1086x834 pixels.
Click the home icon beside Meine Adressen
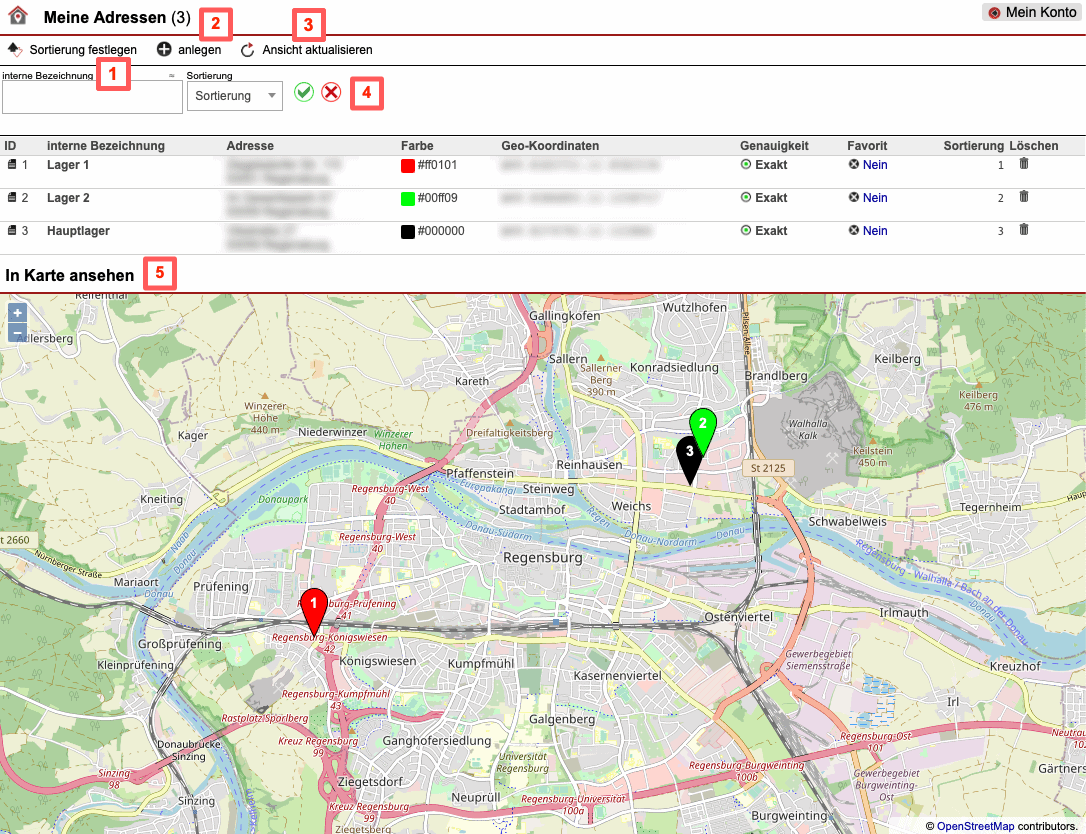[x=17, y=15]
